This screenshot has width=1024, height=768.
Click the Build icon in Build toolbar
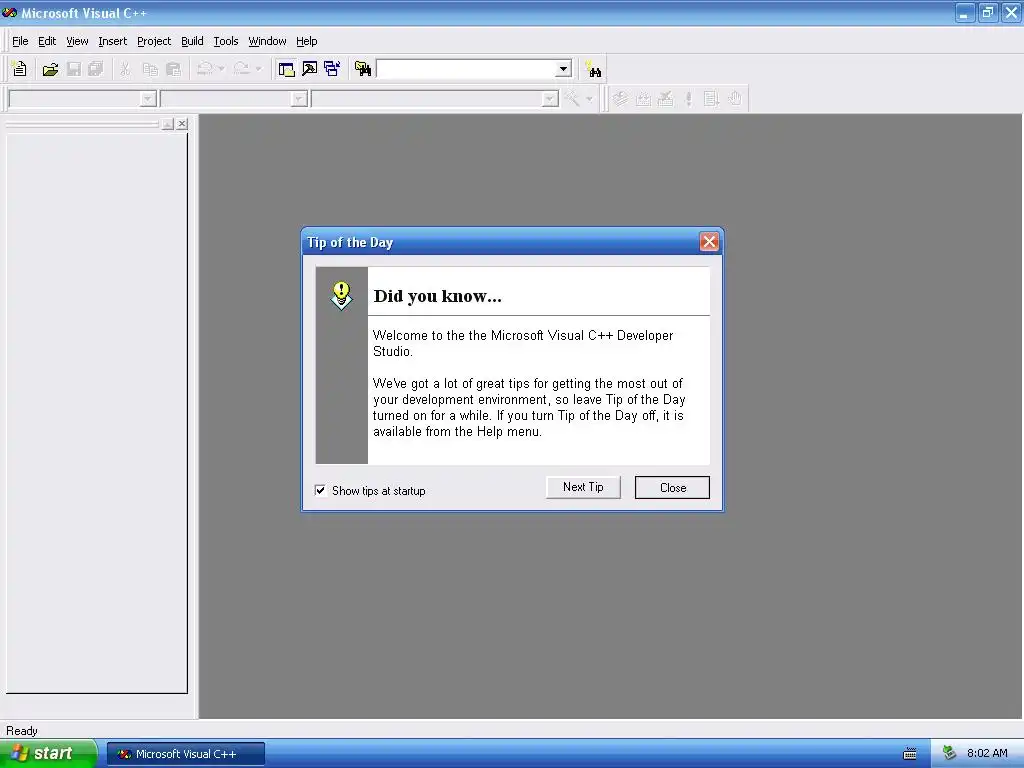[x=643, y=99]
